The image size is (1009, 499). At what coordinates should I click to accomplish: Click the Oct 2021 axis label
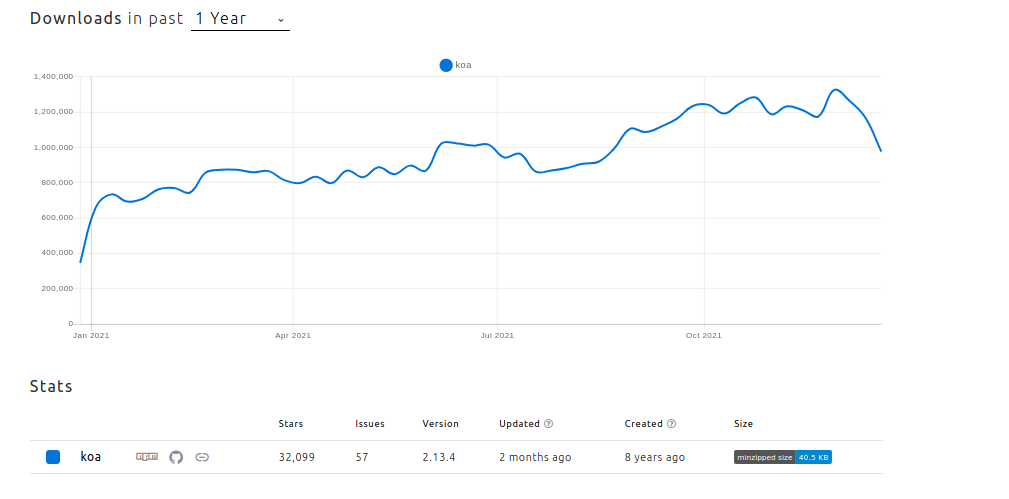[704, 336]
